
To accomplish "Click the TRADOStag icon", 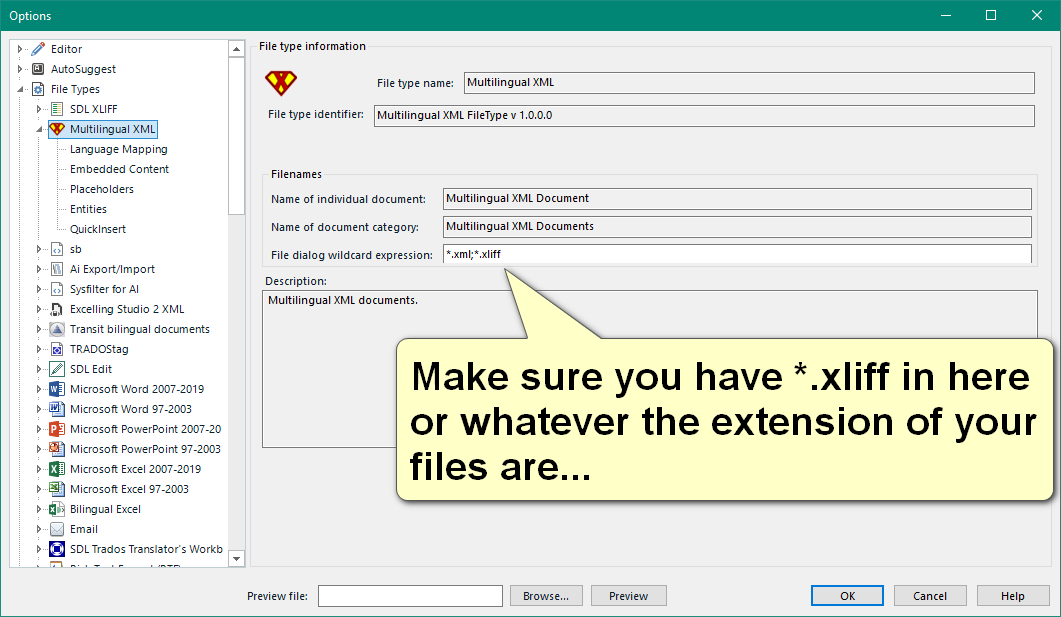I will 58,349.
